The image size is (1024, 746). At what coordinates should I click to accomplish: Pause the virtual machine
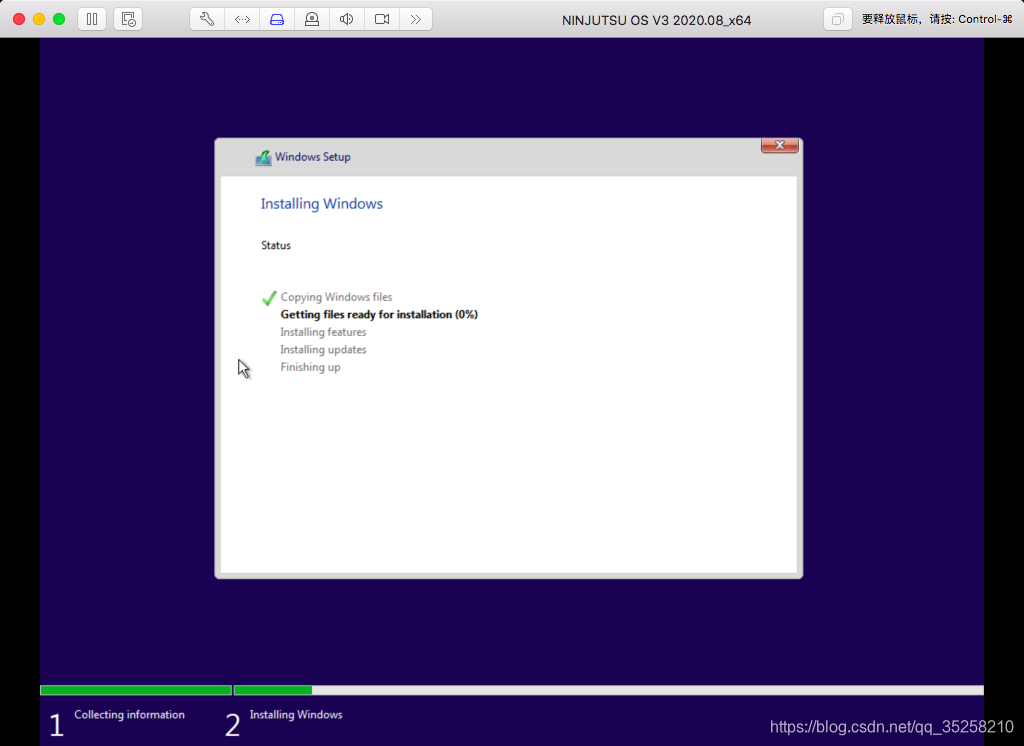pos(92,19)
